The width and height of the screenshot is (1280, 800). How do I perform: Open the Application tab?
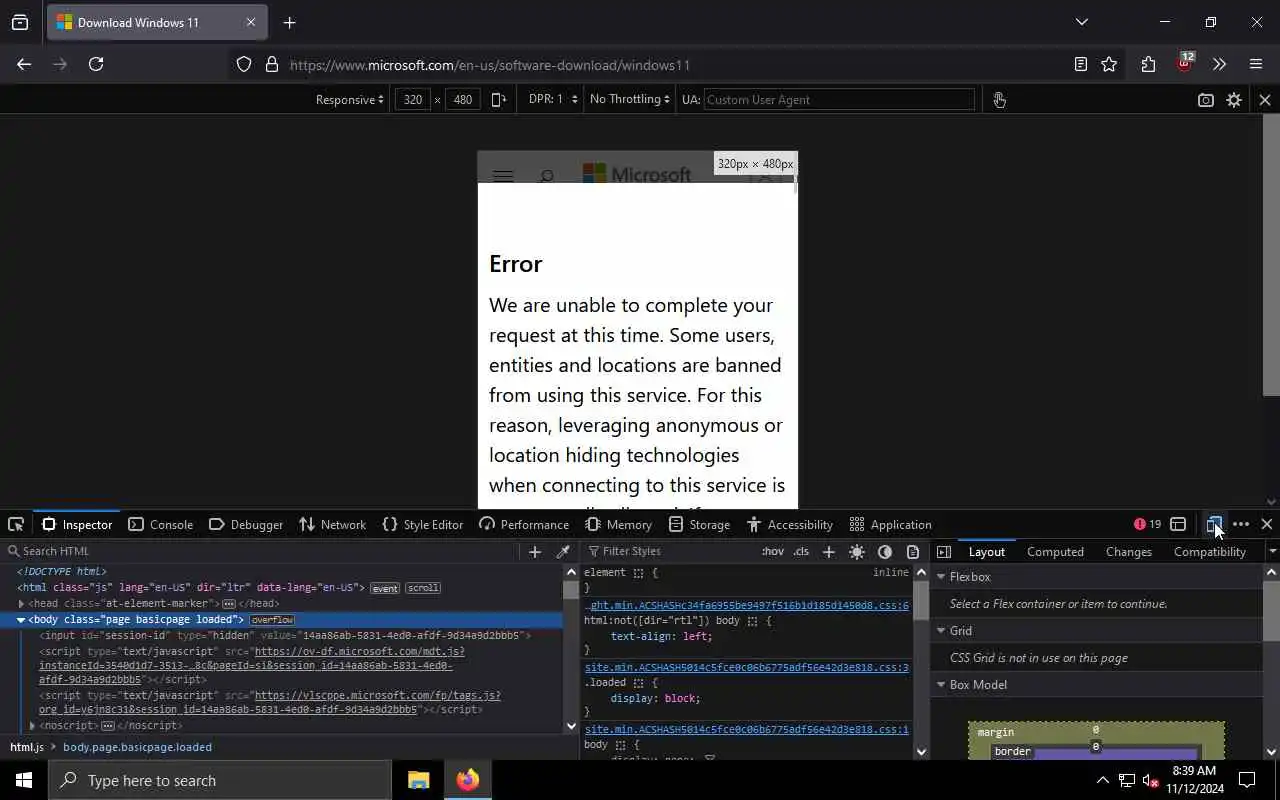pyautogui.click(x=890, y=524)
